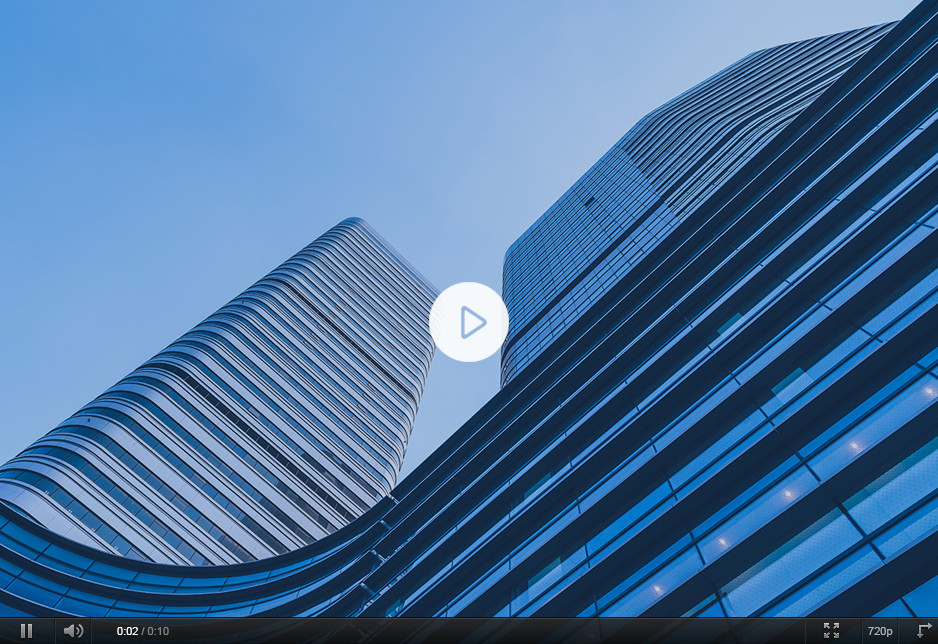
Task: Enter fullscreen with the expand arrows icon
Action: (x=831, y=631)
